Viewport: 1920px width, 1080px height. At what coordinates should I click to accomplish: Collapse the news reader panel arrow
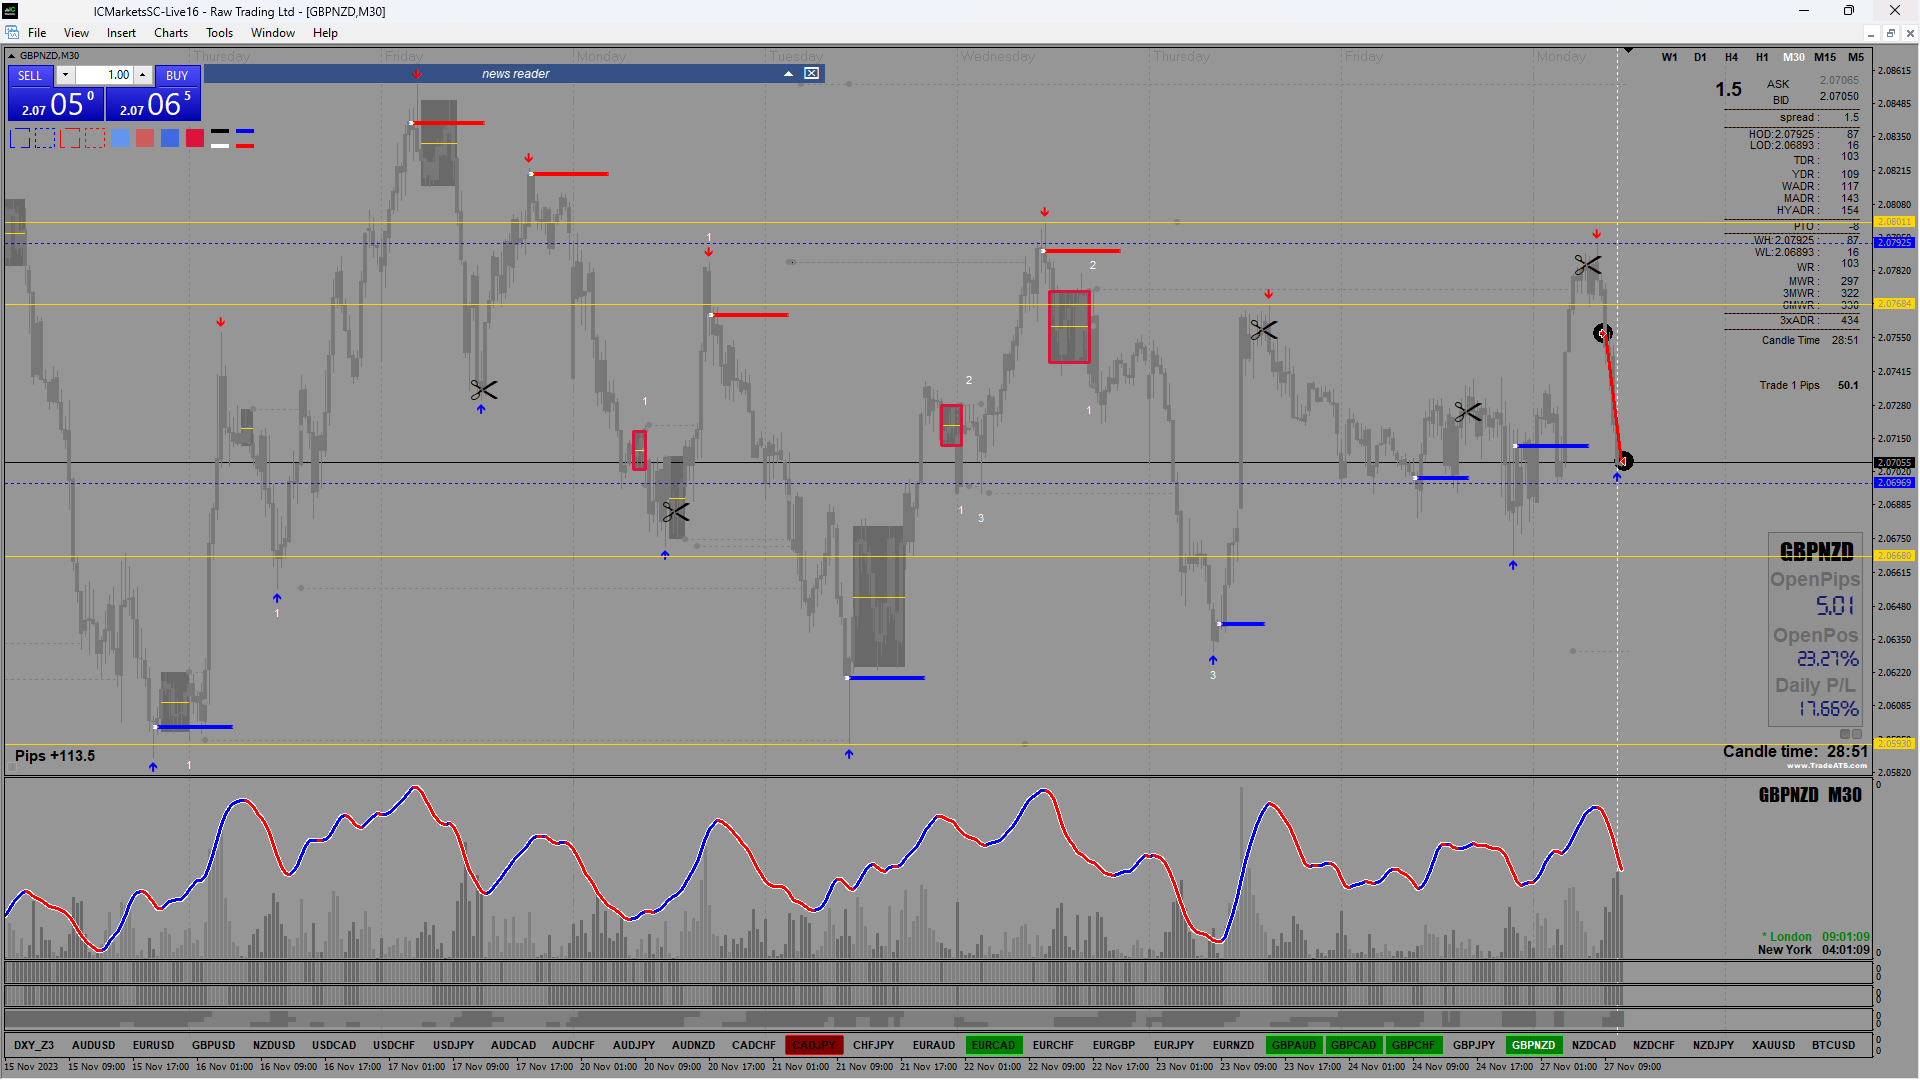(788, 73)
